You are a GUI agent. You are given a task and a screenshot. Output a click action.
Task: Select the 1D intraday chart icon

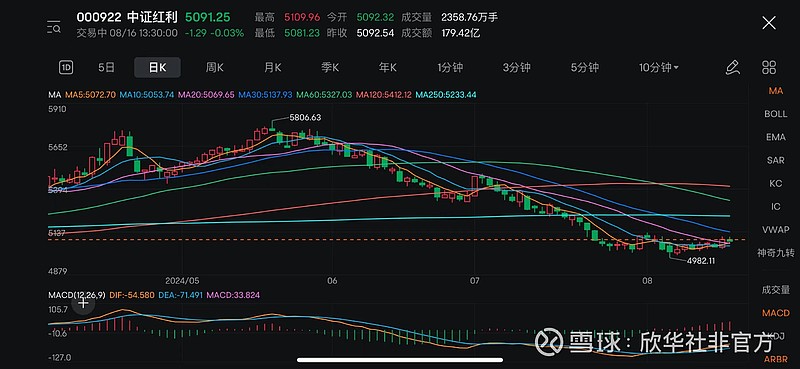coord(66,67)
